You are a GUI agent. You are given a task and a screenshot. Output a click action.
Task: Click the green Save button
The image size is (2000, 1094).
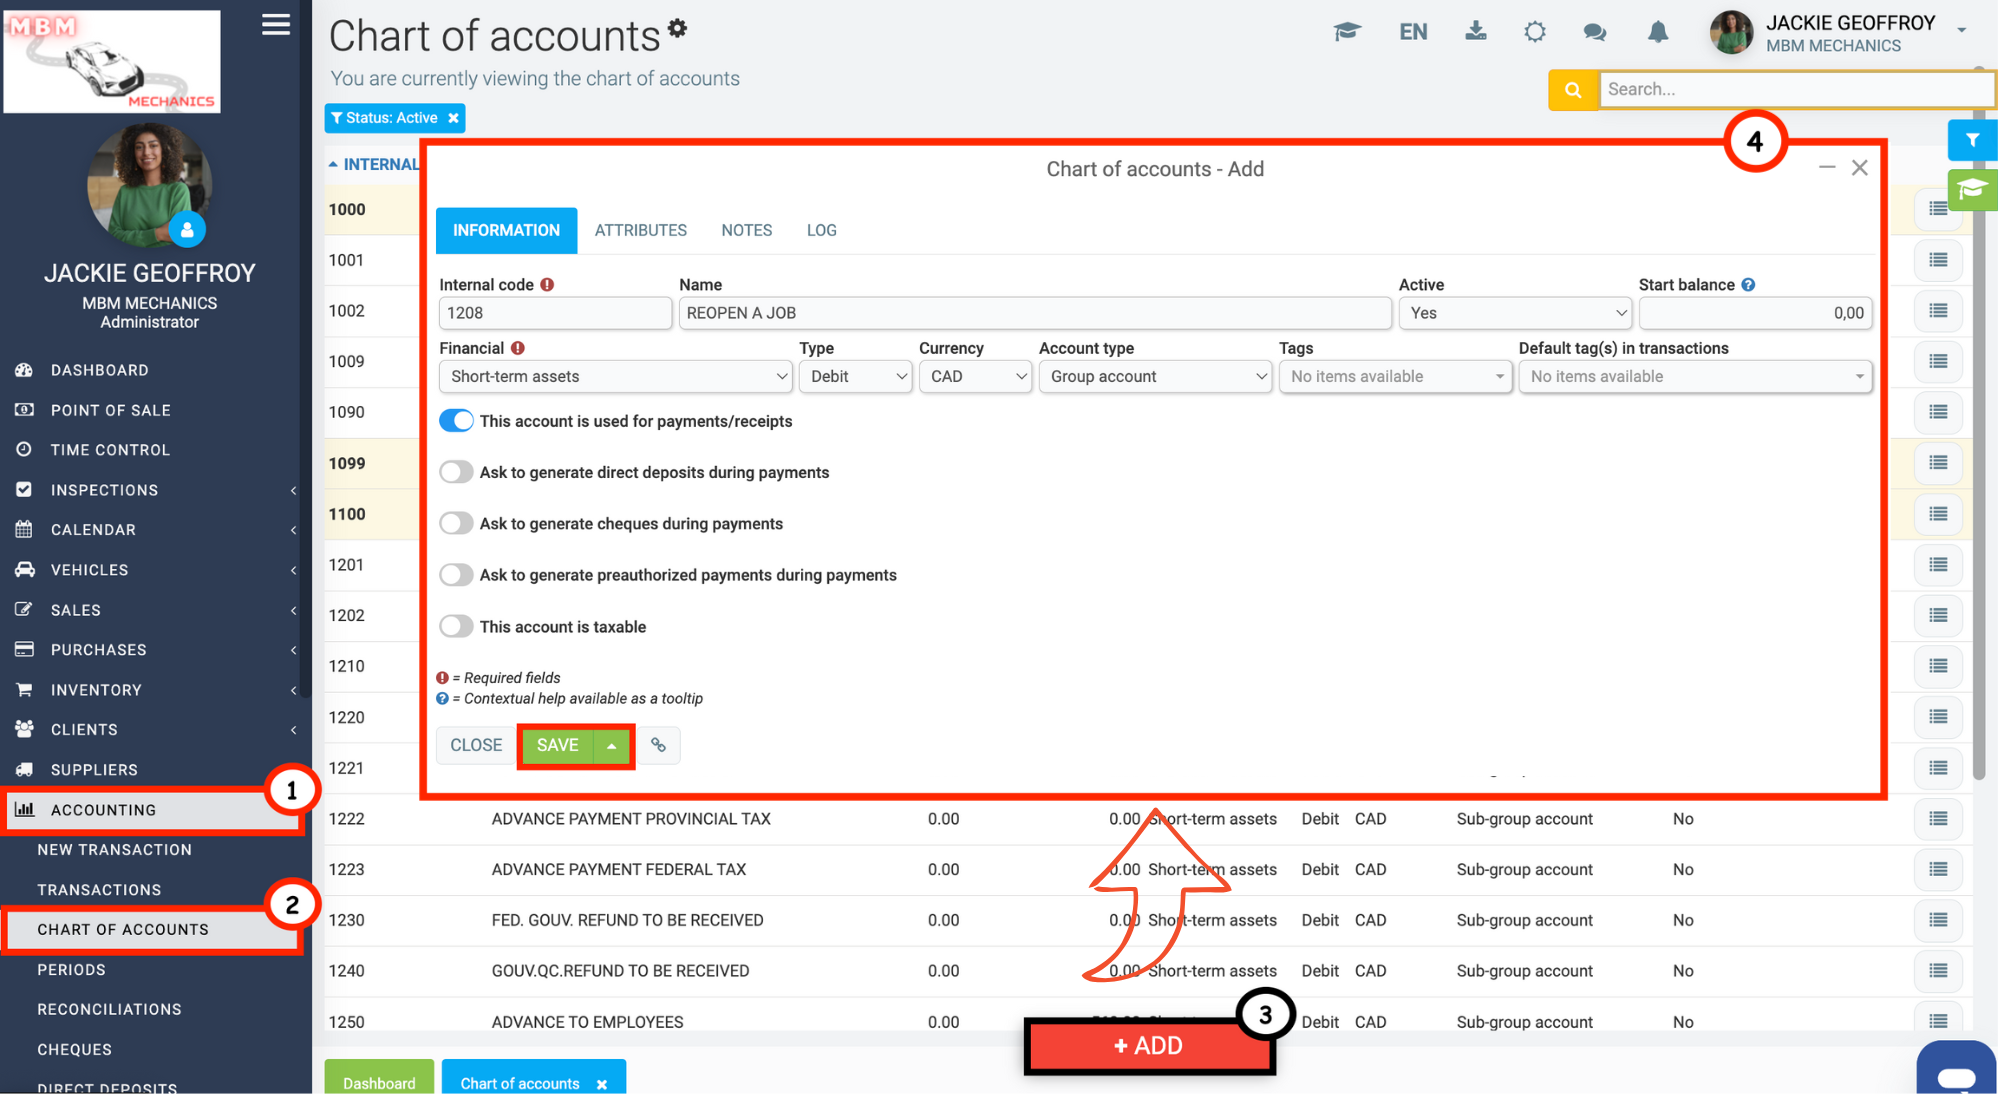(x=557, y=746)
